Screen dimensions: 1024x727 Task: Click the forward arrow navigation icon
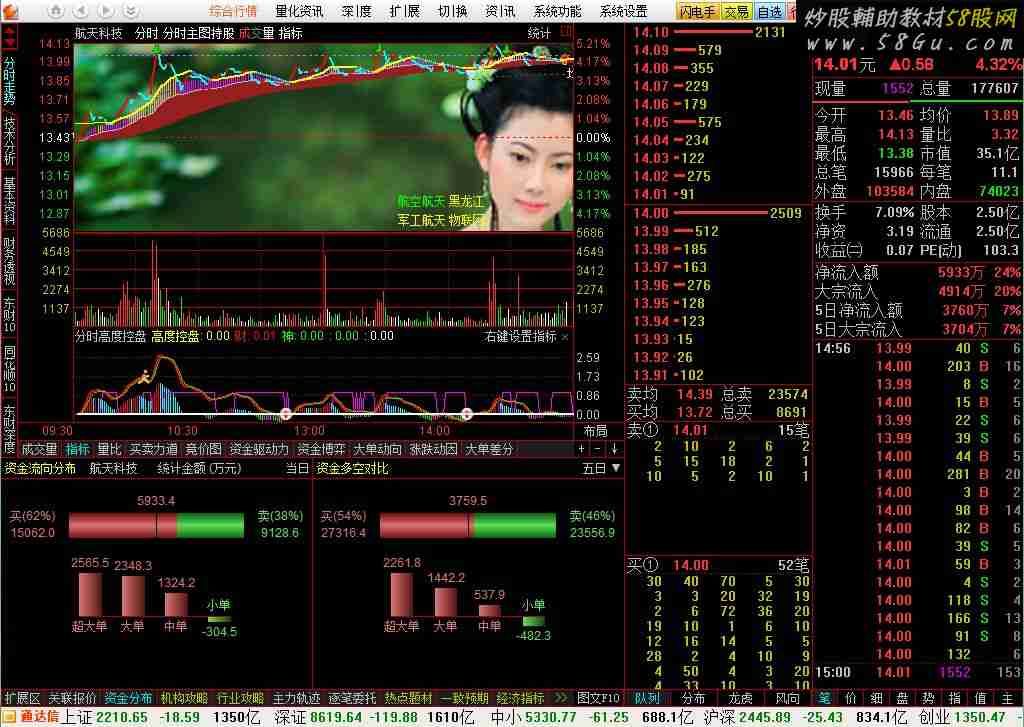coord(106,10)
